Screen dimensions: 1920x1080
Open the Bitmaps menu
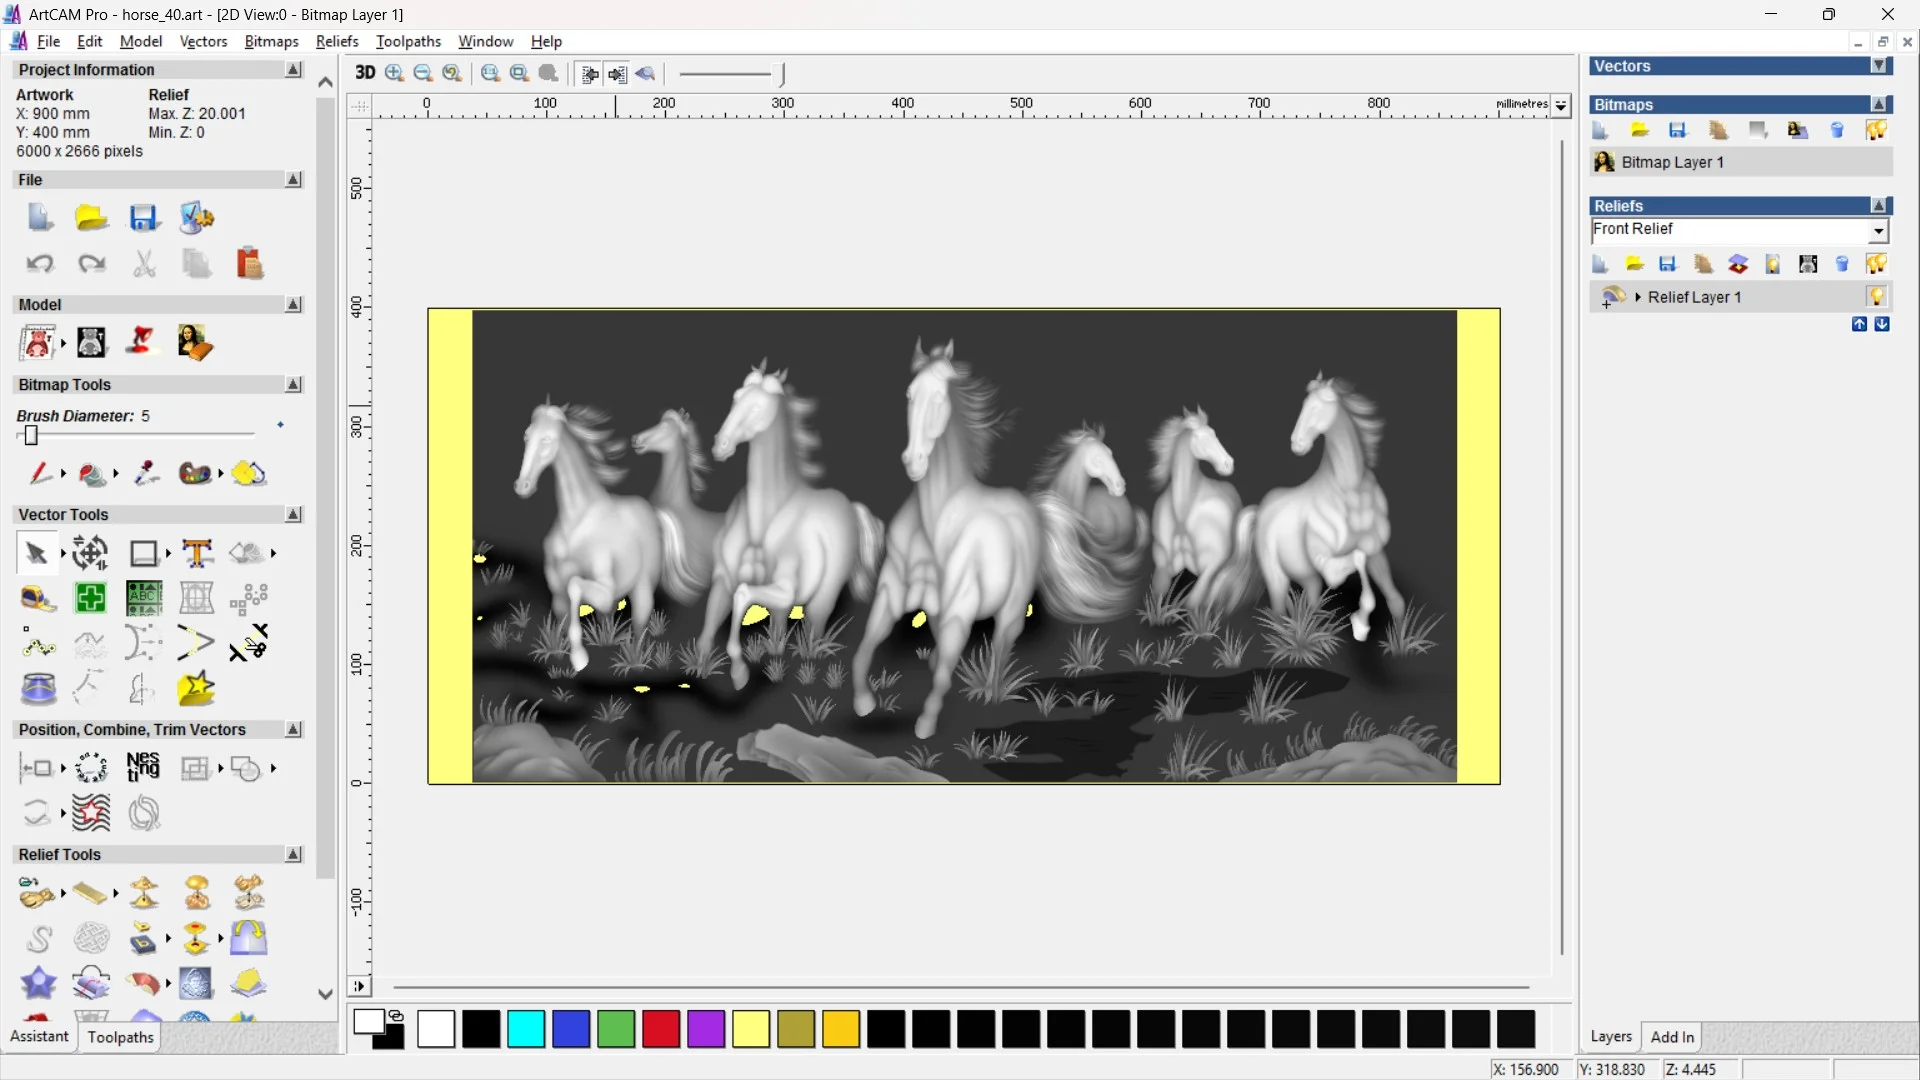[270, 41]
